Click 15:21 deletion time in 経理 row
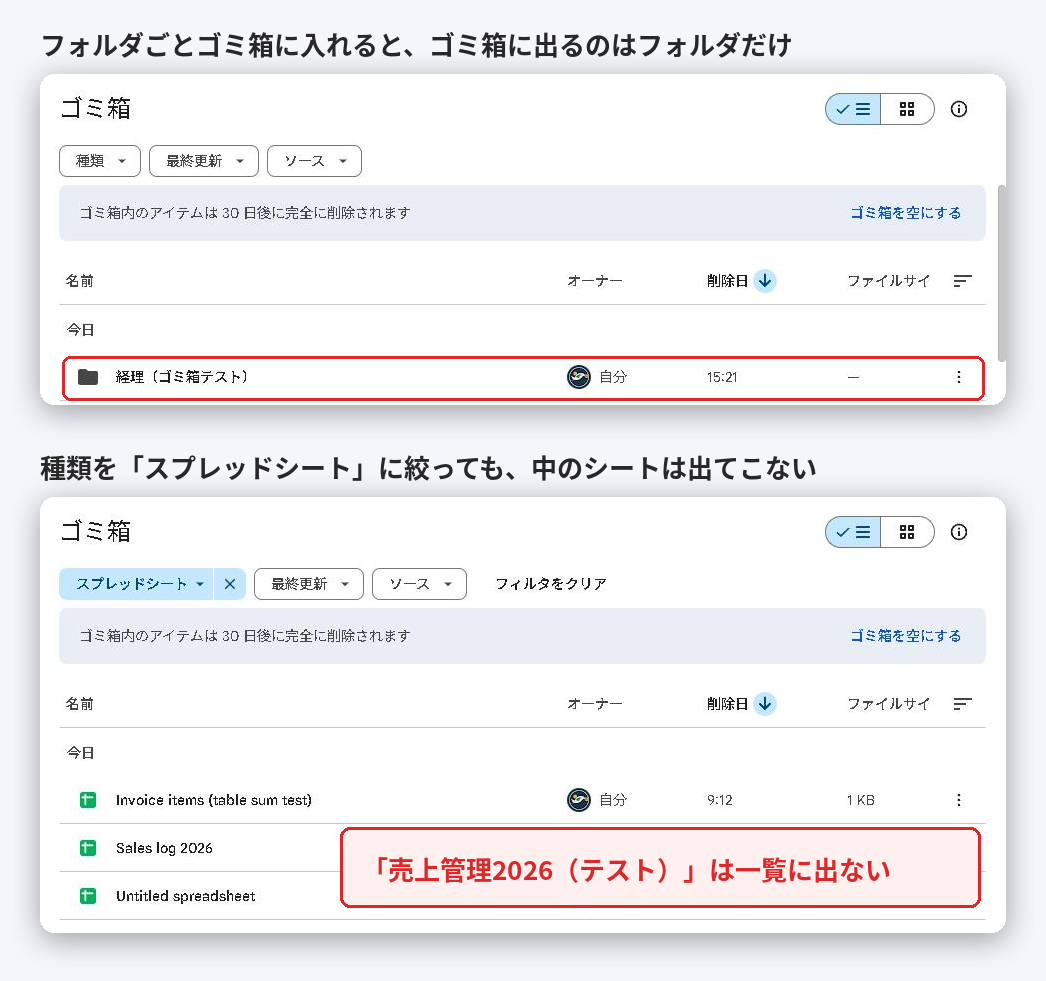The height and width of the screenshot is (981, 1046). pos(722,377)
